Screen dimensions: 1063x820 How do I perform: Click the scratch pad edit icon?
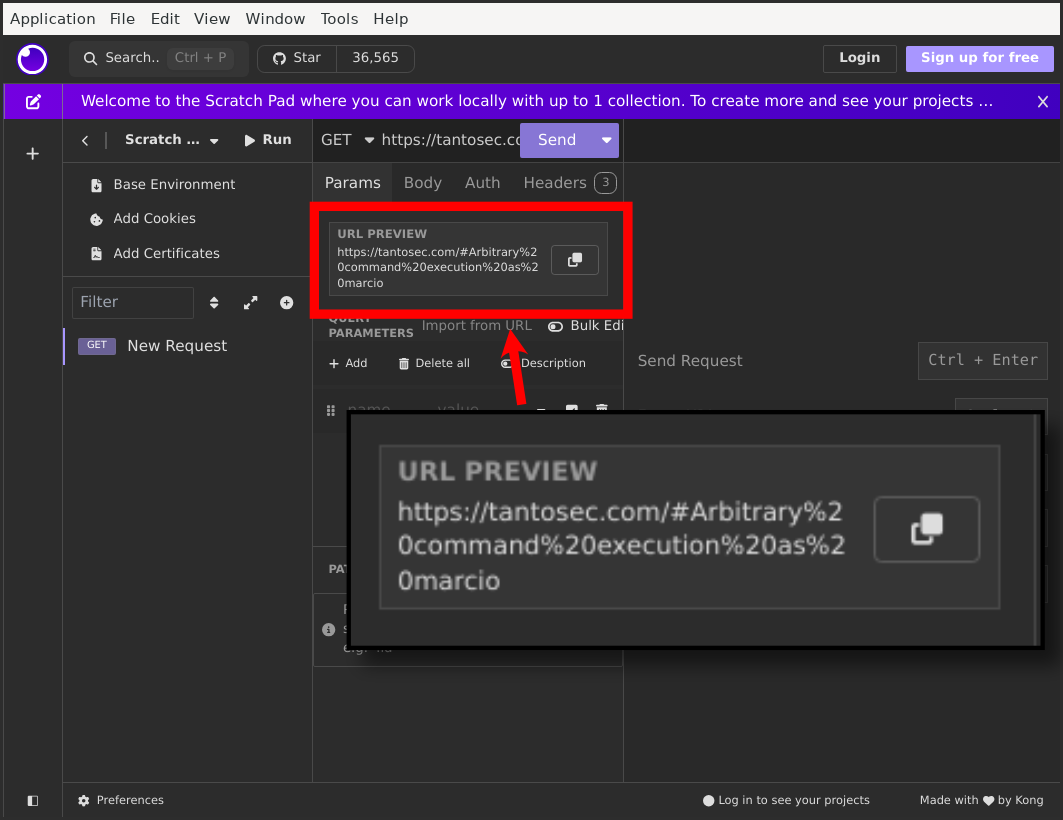pos(33,102)
